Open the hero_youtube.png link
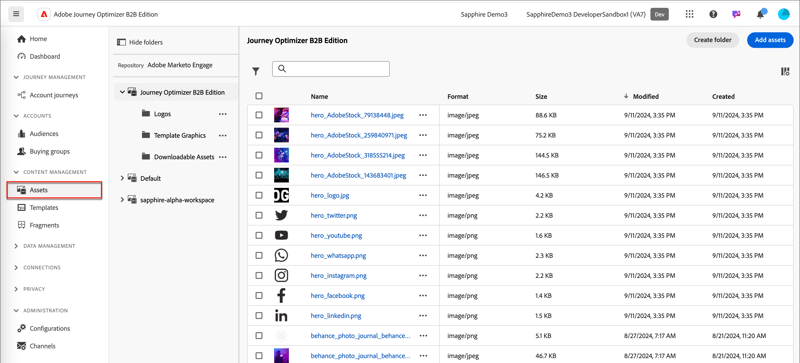 tap(336, 235)
